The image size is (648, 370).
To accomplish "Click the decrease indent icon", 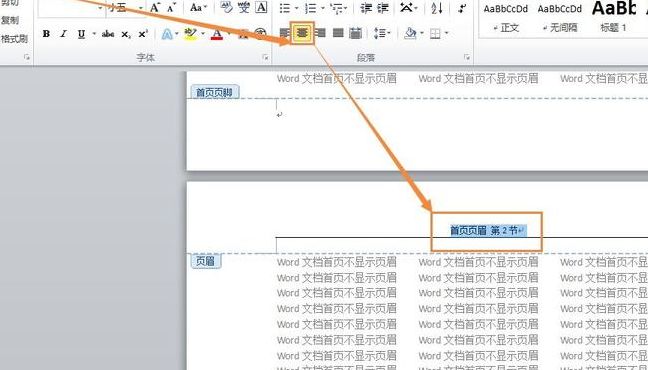I will 366,8.
